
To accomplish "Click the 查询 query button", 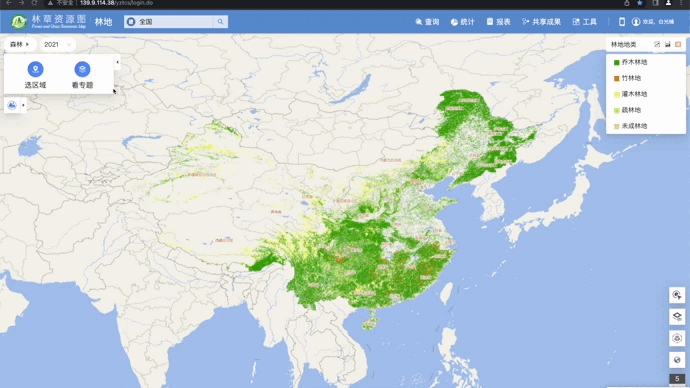I will (x=427, y=22).
